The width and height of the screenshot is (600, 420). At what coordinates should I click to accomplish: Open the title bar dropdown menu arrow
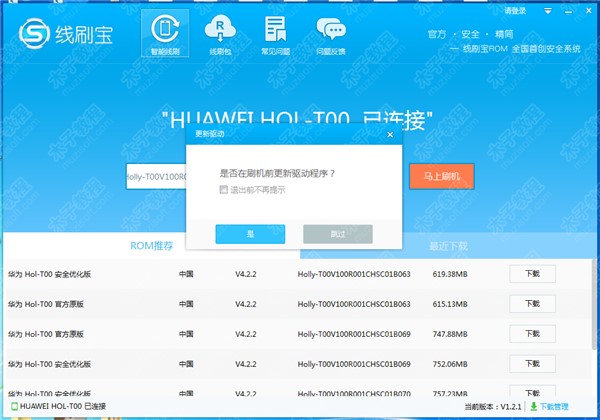tap(548, 11)
